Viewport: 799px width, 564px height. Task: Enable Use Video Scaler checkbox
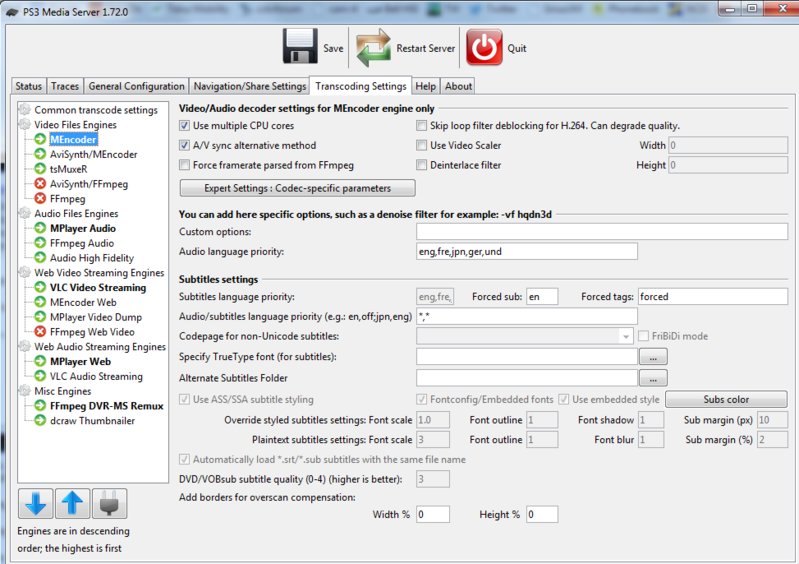[421, 145]
